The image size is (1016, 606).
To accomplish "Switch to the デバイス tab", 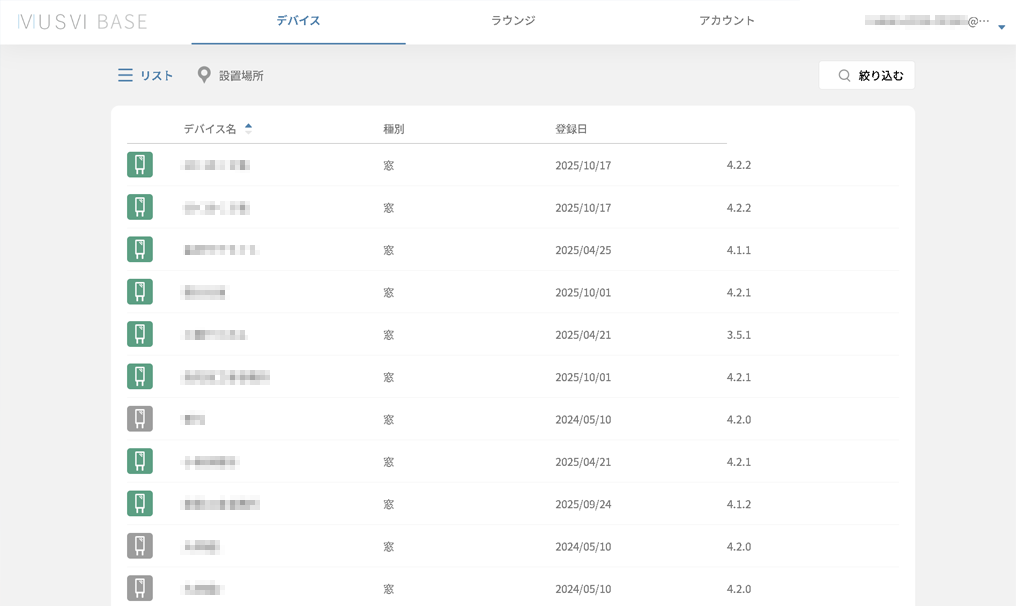I will pyautogui.click(x=298, y=21).
